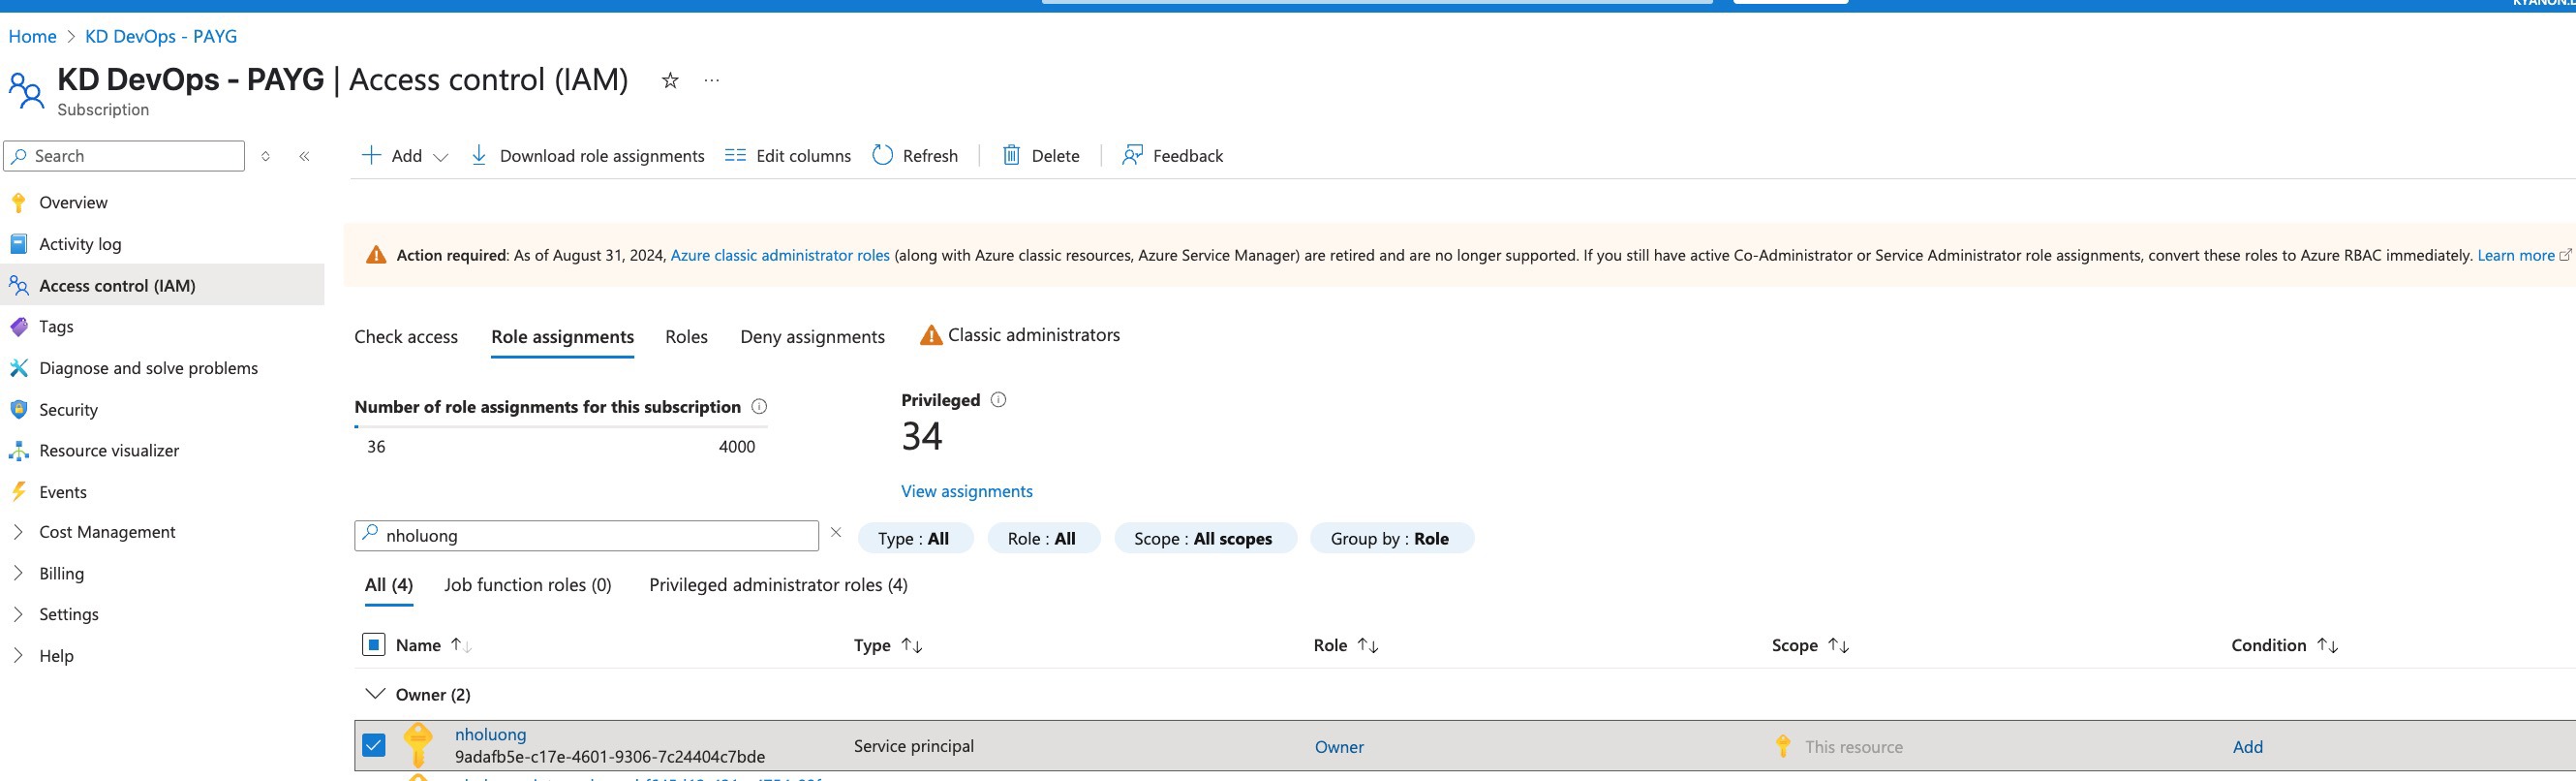Click the nholuong role assignment search box
Screen dimensions: 2576x781
(x=587, y=535)
